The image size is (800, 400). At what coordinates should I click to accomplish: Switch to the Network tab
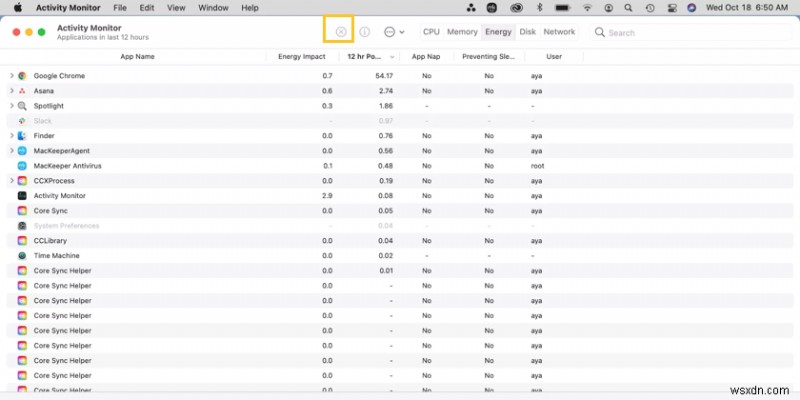coord(559,32)
